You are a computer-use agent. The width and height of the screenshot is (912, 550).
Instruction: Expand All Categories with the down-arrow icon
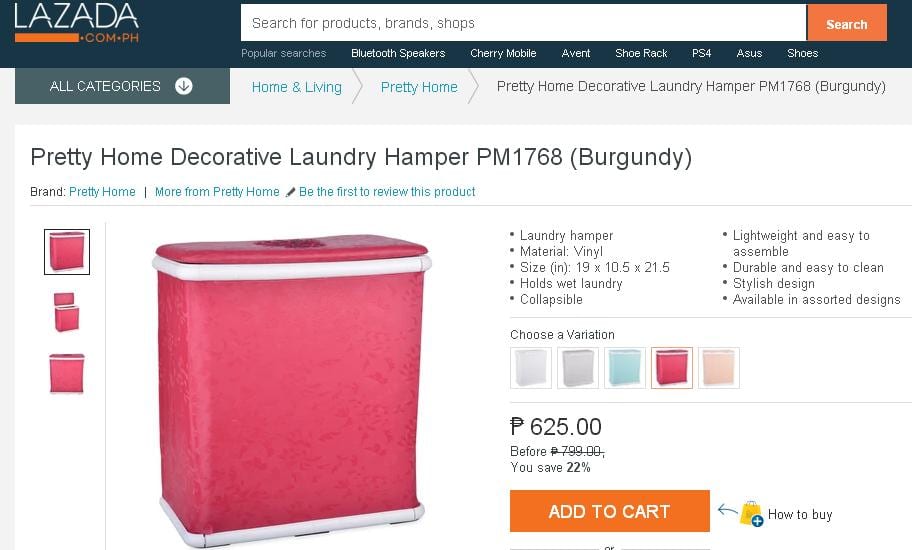184,86
